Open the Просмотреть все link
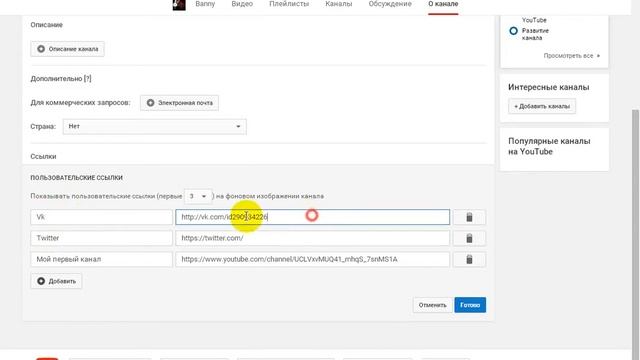 [x=571, y=56]
